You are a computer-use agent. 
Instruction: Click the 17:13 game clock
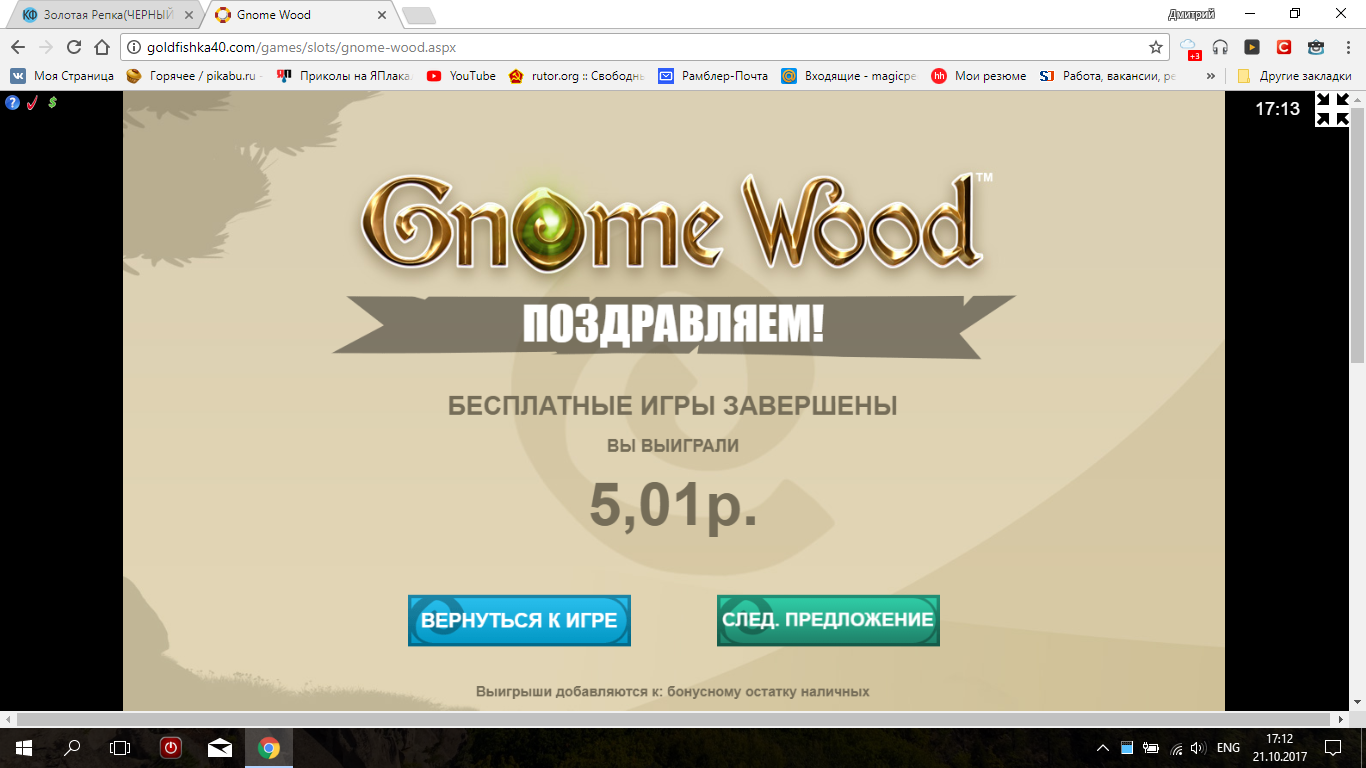tap(1278, 109)
